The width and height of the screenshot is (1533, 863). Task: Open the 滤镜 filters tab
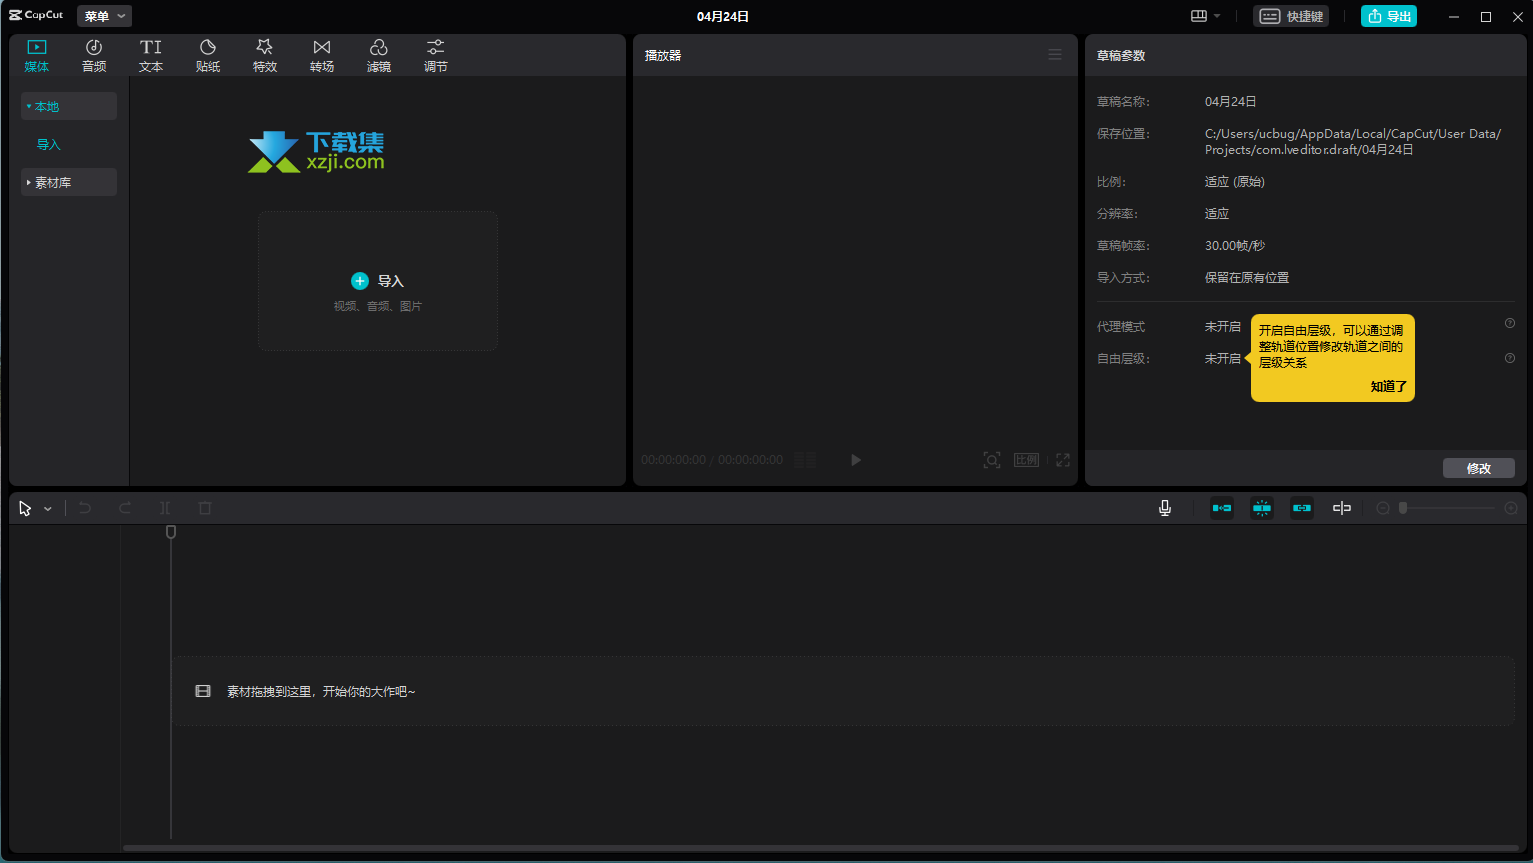(x=379, y=56)
